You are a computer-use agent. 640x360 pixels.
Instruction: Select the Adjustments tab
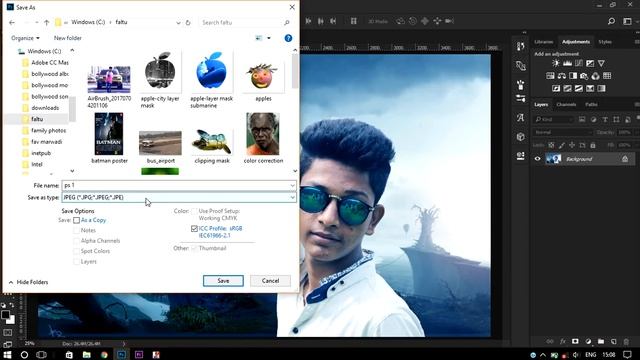tap(576, 42)
